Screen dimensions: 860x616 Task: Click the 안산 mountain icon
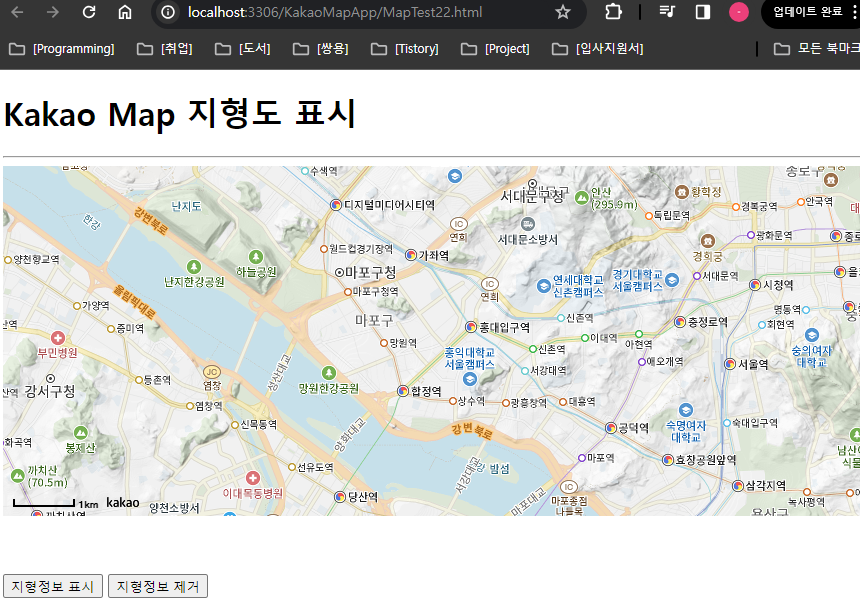pos(581,198)
